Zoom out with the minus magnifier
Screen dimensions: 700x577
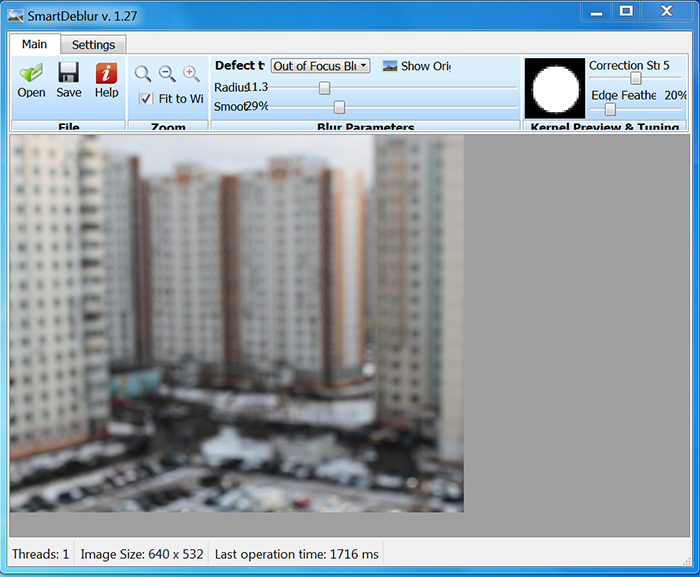pyautogui.click(x=167, y=74)
